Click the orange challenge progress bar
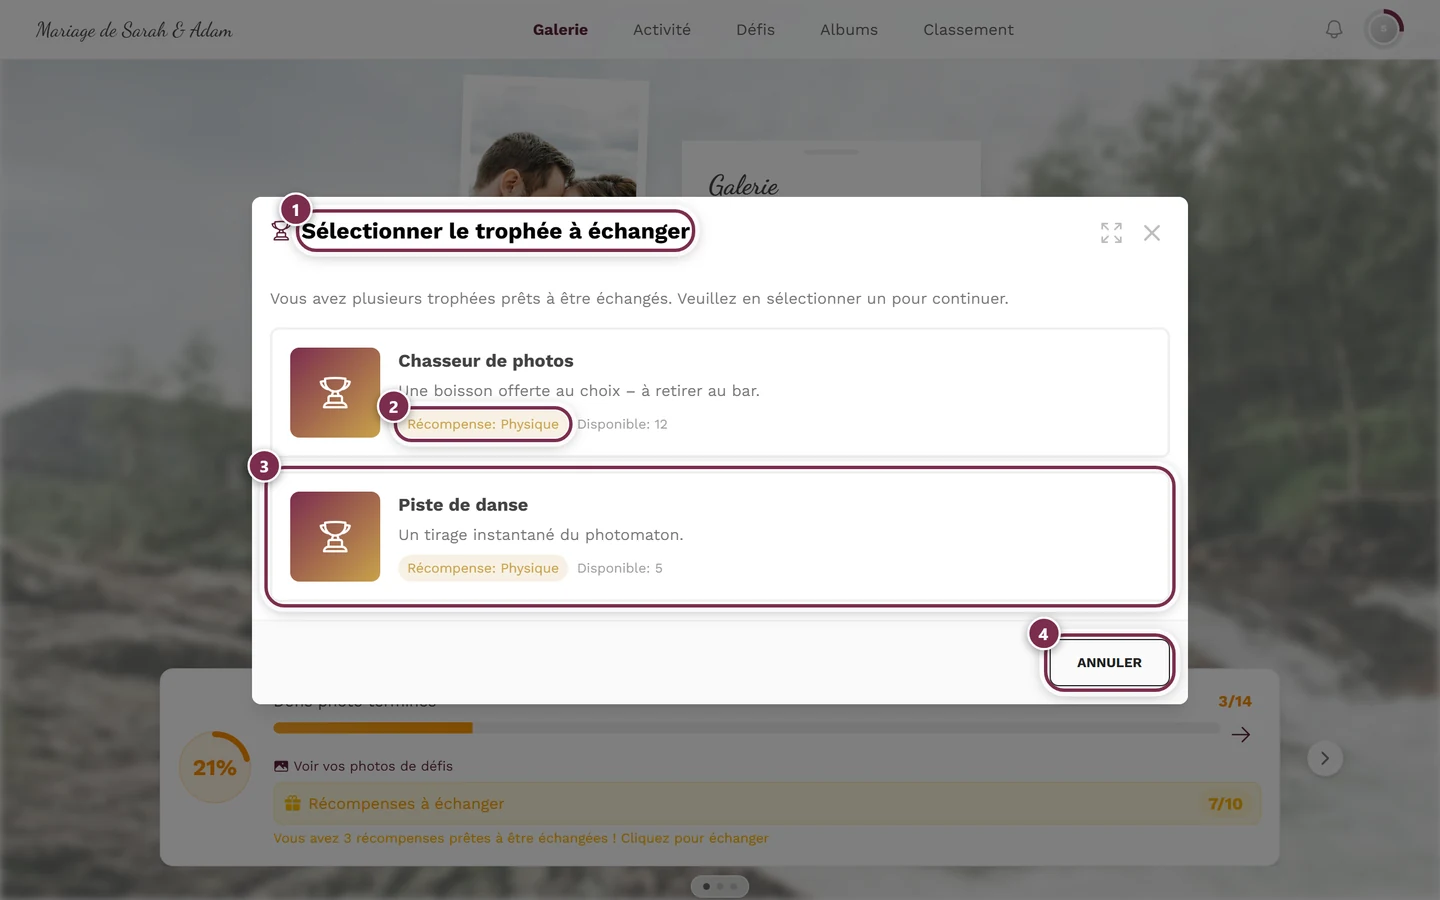 point(746,728)
